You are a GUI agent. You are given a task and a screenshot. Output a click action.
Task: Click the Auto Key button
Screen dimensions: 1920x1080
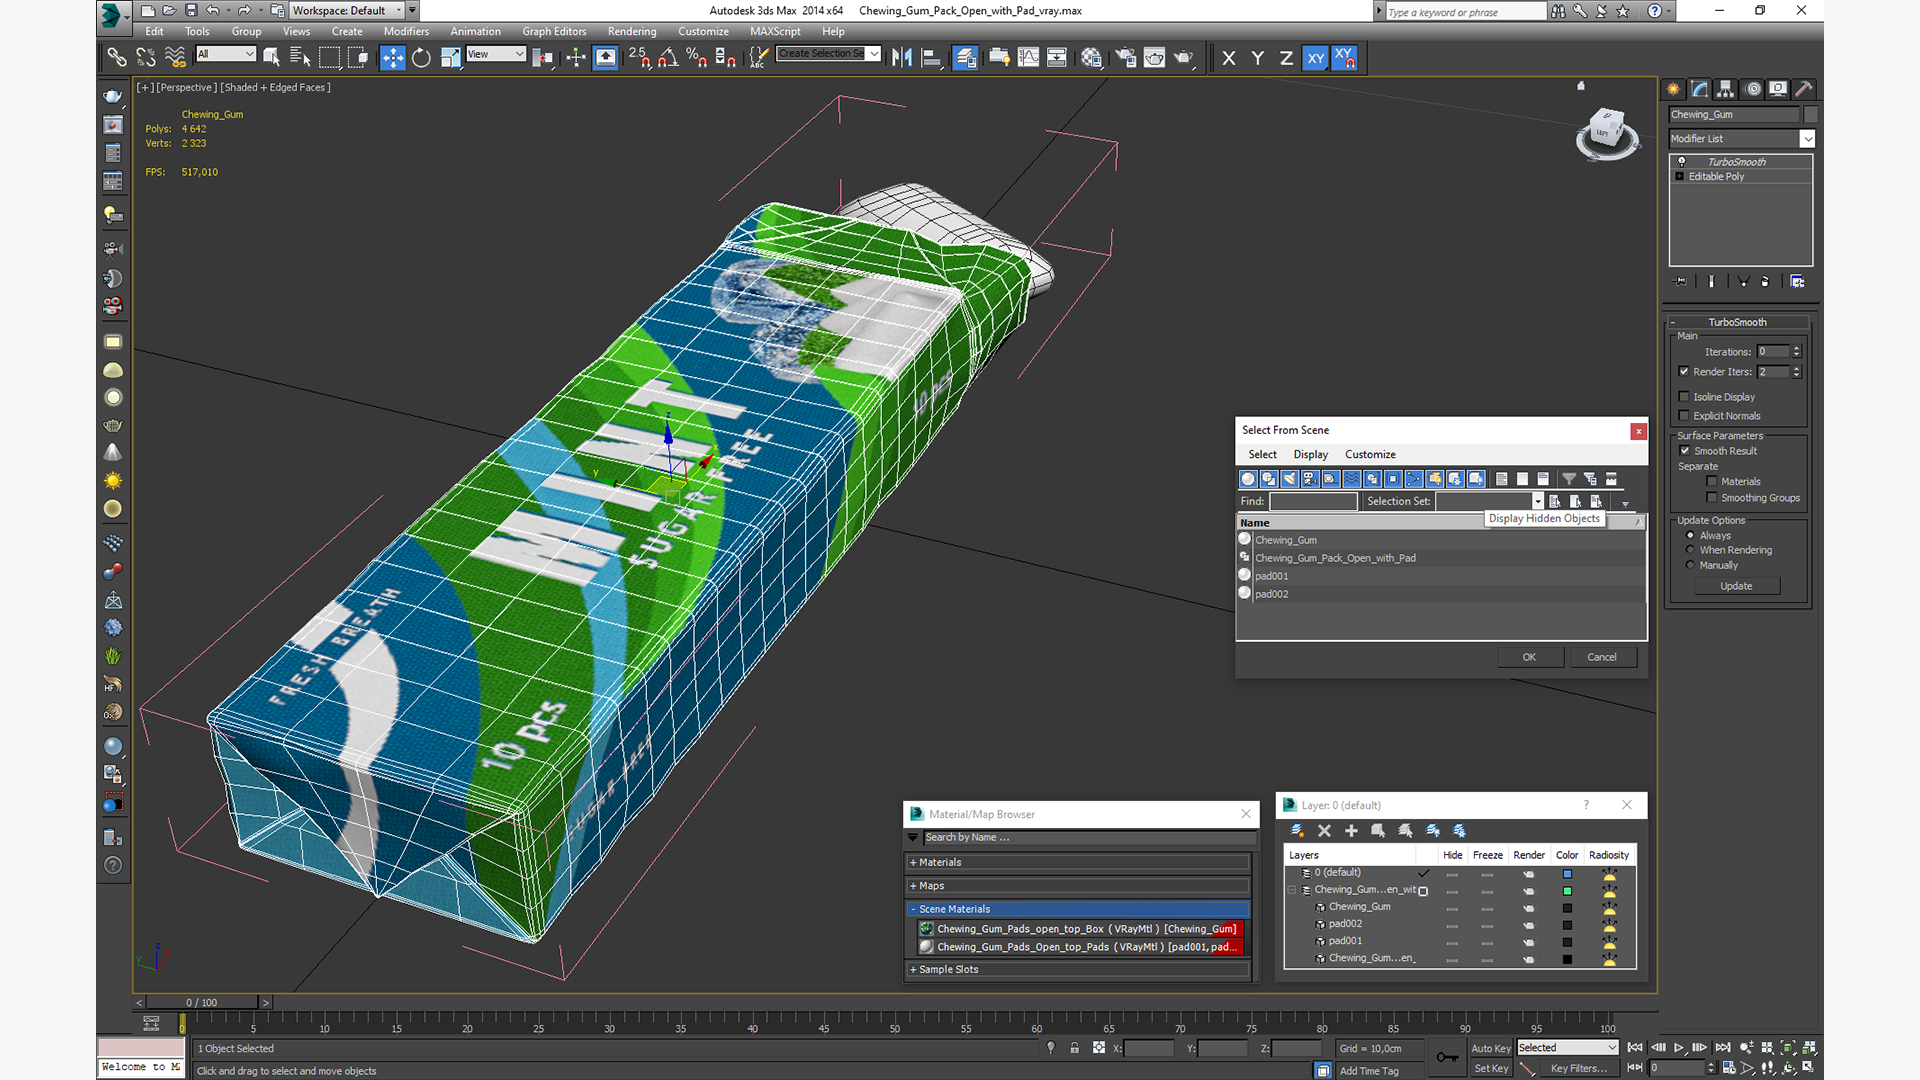click(x=1490, y=1048)
